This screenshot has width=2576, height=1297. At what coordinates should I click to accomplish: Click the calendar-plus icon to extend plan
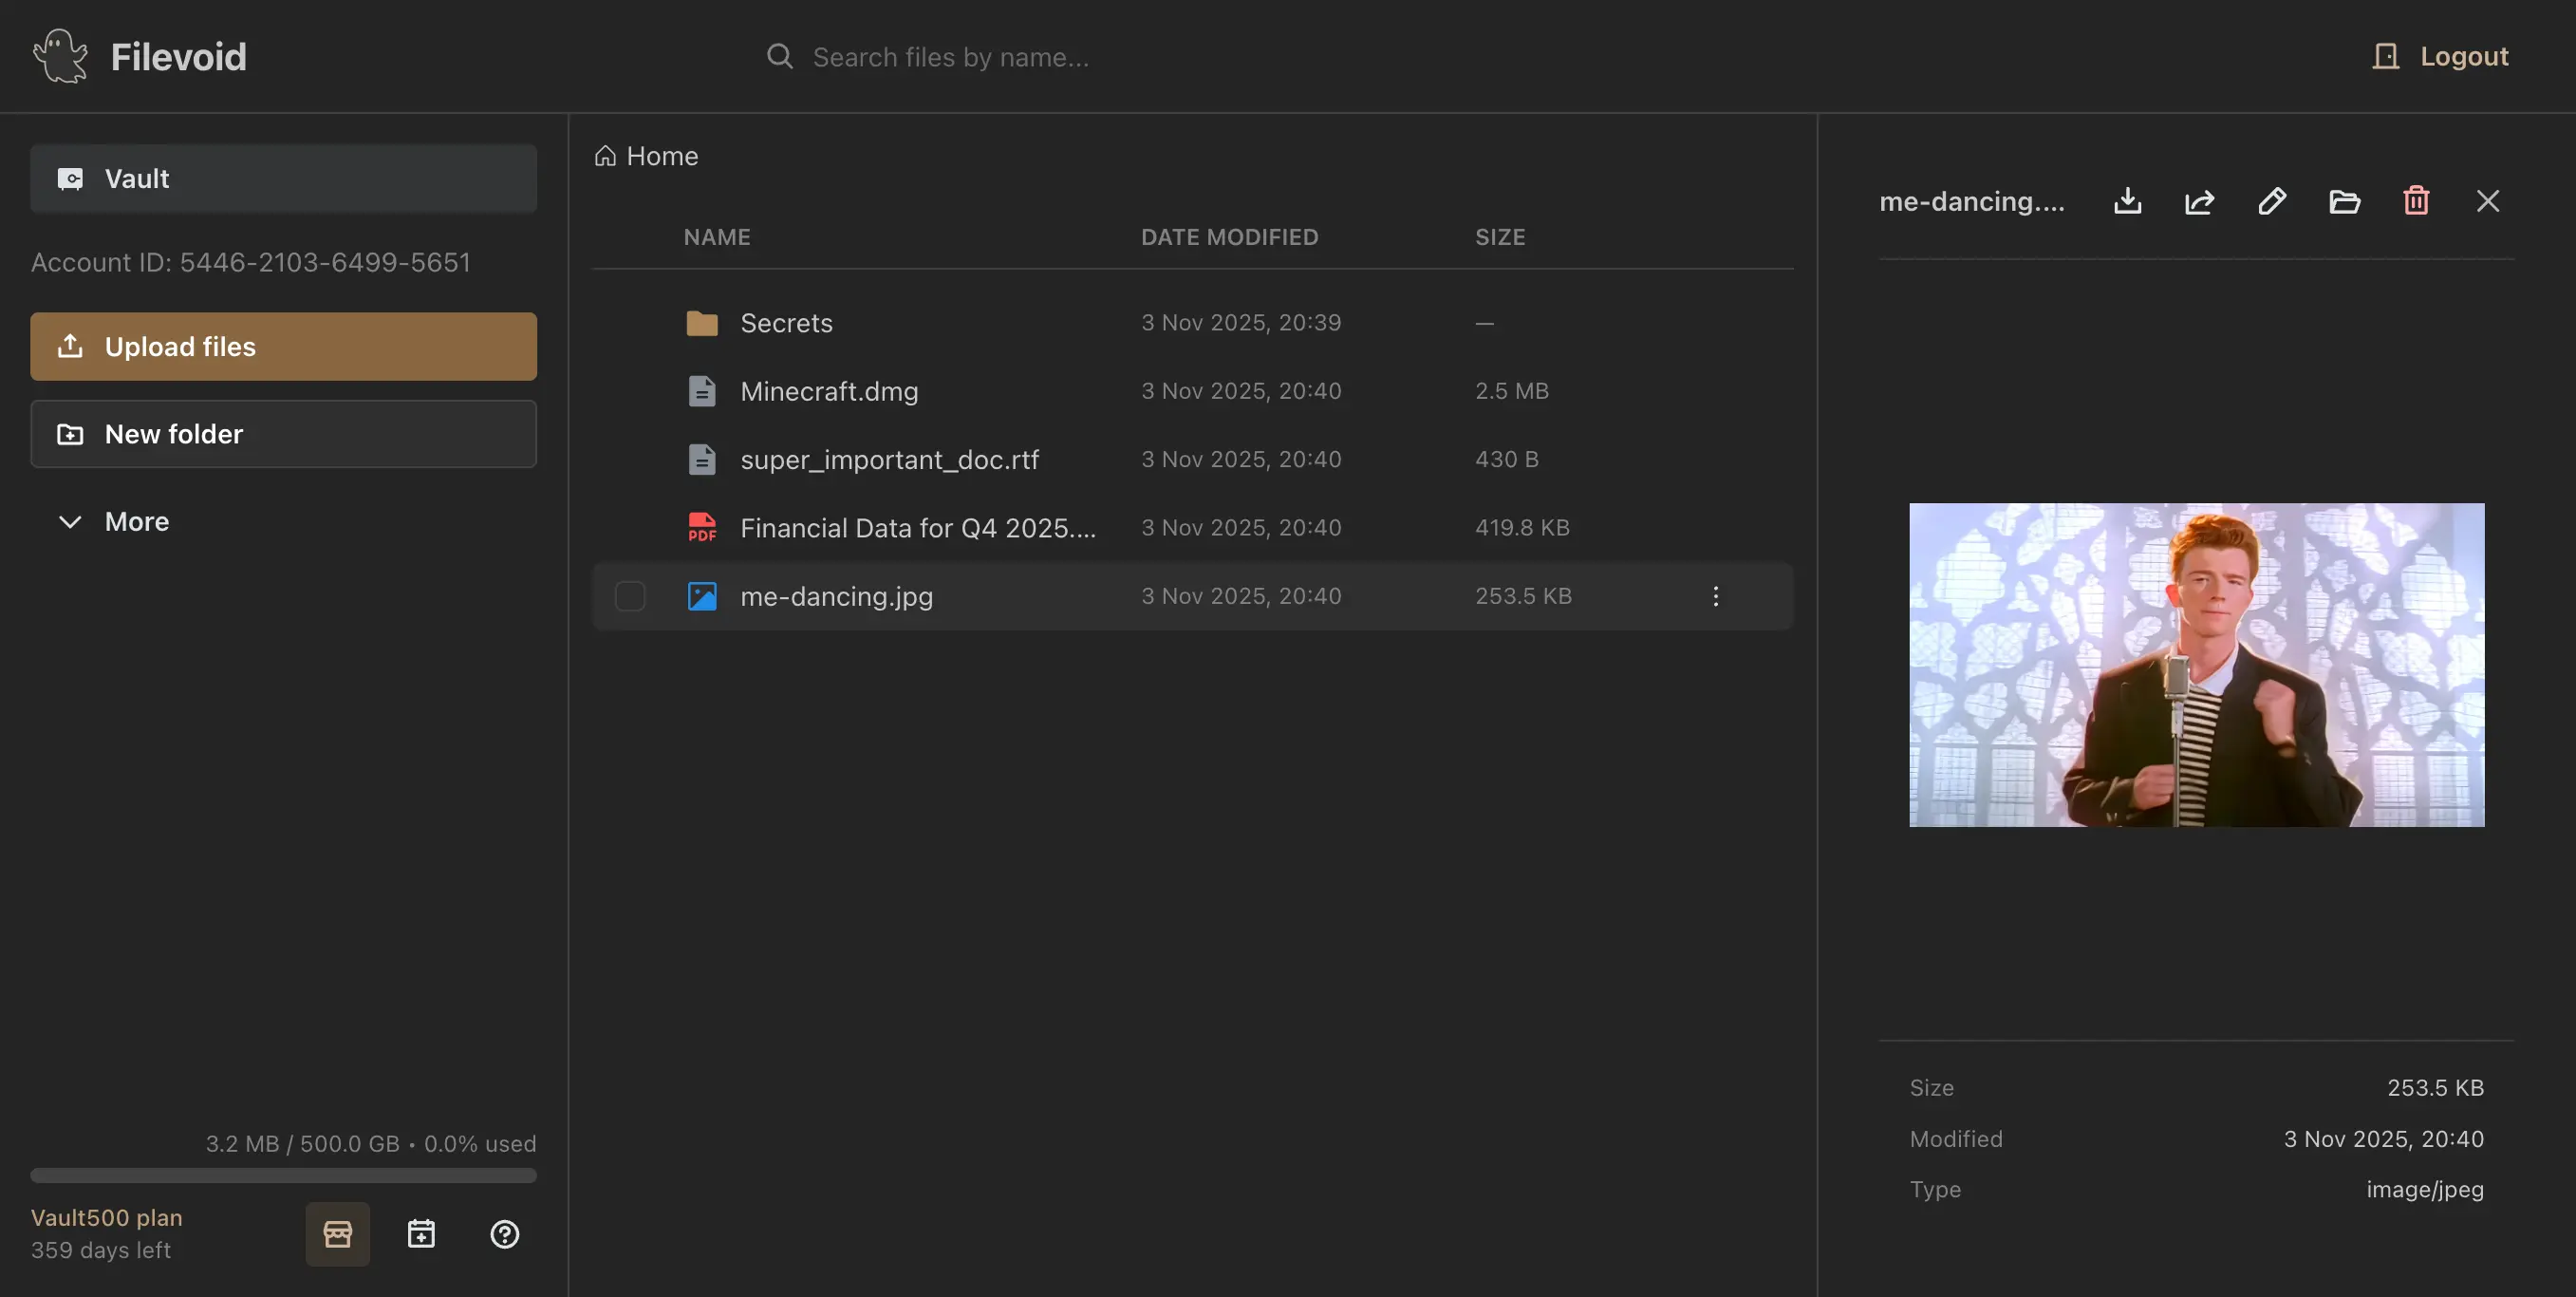click(421, 1234)
